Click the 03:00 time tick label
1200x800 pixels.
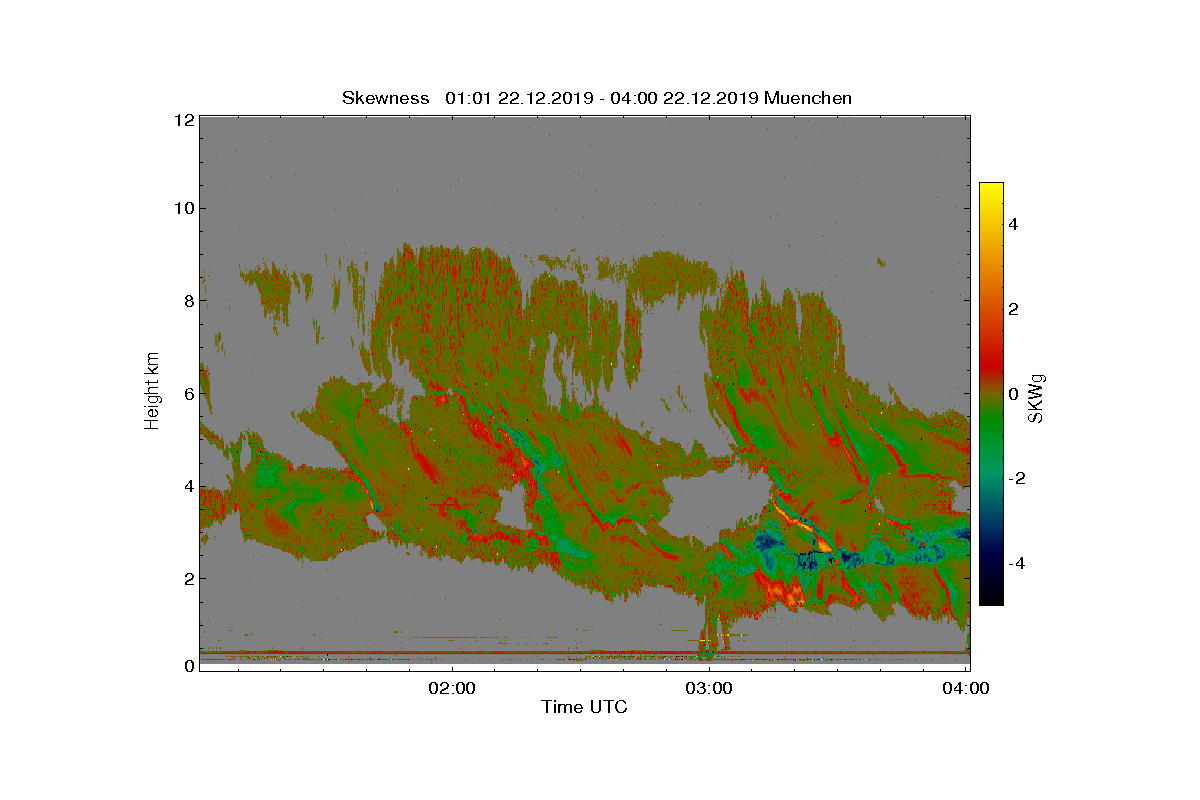710,688
